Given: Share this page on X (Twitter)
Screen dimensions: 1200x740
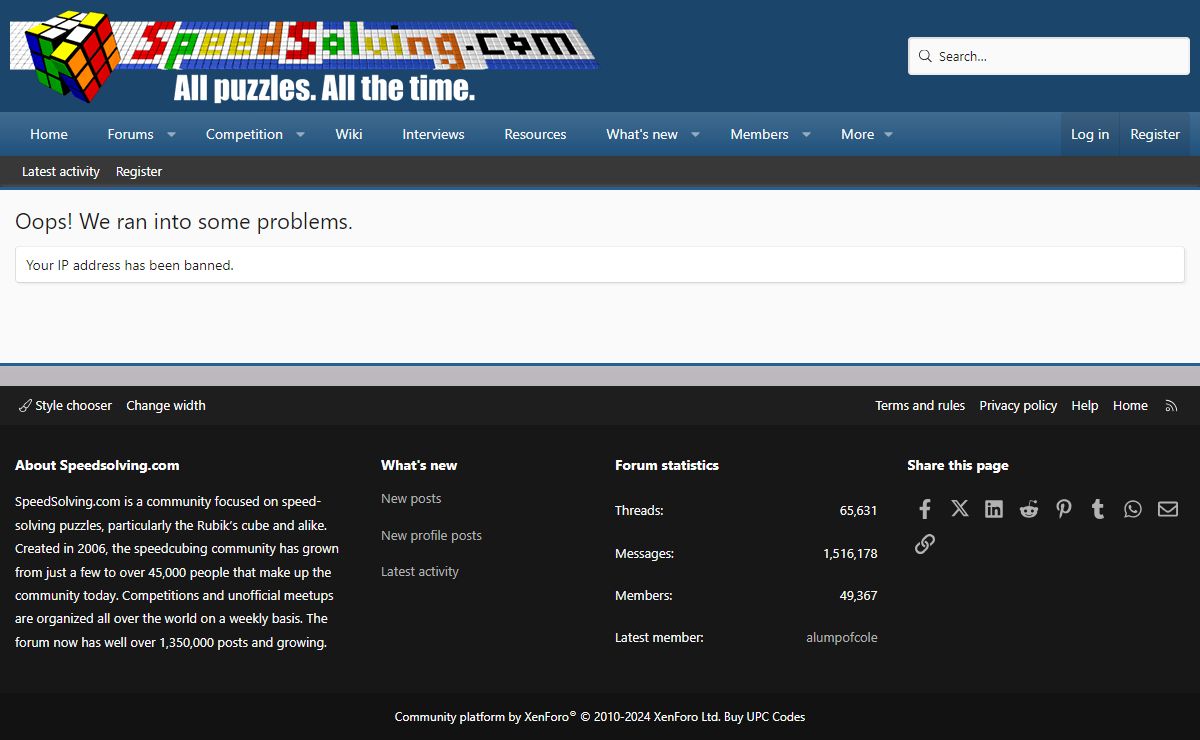Looking at the screenshot, I should [x=960, y=509].
